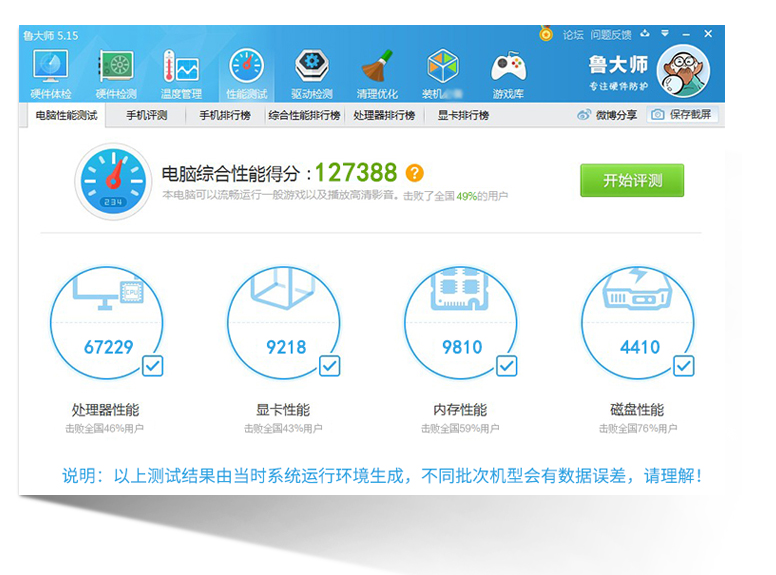This screenshot has height=575, width=776.
Task: Click the disk performance circle 4410
Action: [x=638, y=323]
